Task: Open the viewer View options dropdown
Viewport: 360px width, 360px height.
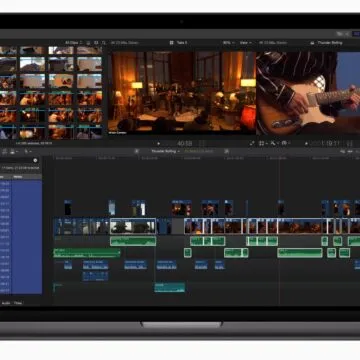Action: coord(246,43)
